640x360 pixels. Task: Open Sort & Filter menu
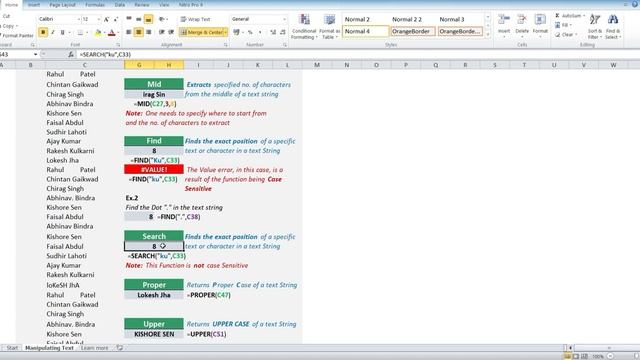coord(594,27)
